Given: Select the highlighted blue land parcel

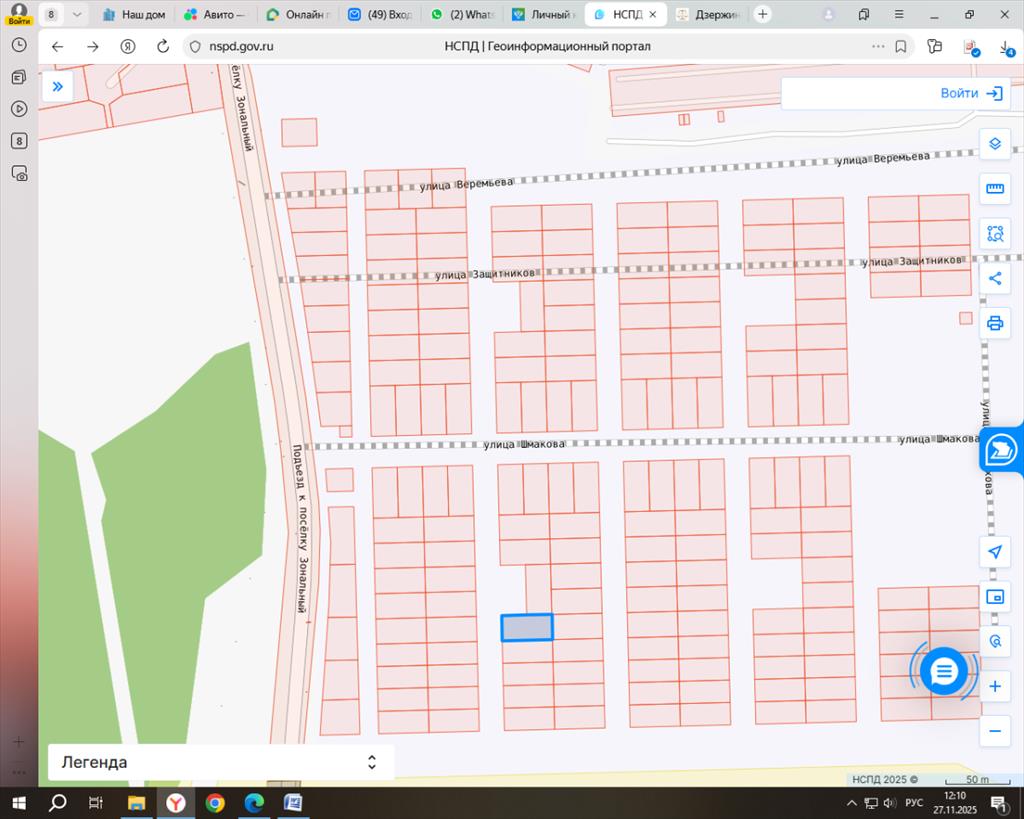Looking at the screenshot, I should [526, 627].
